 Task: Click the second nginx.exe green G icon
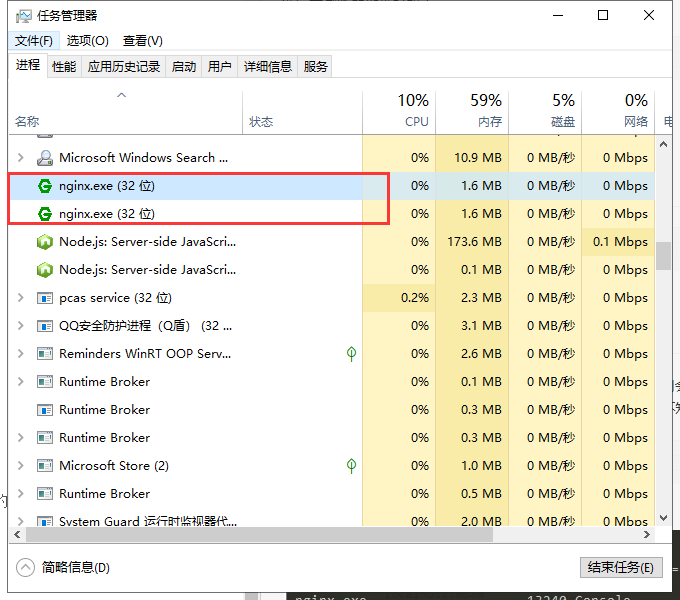[x=45, y=214]
